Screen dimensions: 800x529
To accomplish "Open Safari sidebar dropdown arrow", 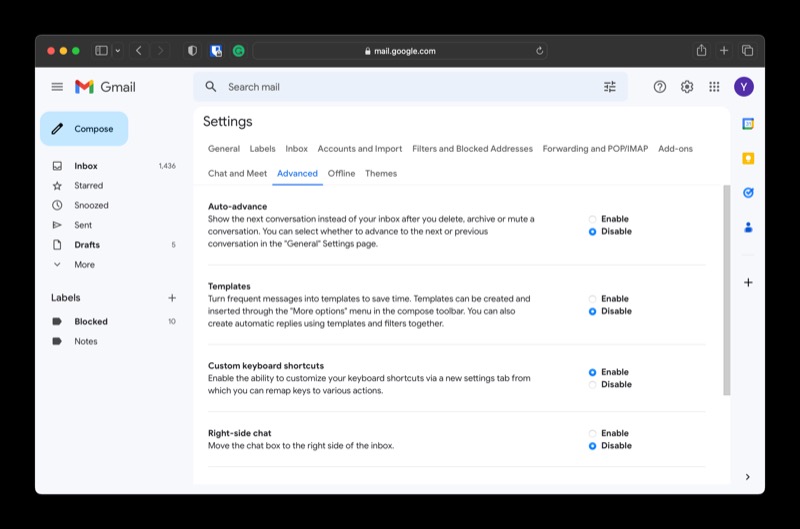I will click(x=118, y=51).
